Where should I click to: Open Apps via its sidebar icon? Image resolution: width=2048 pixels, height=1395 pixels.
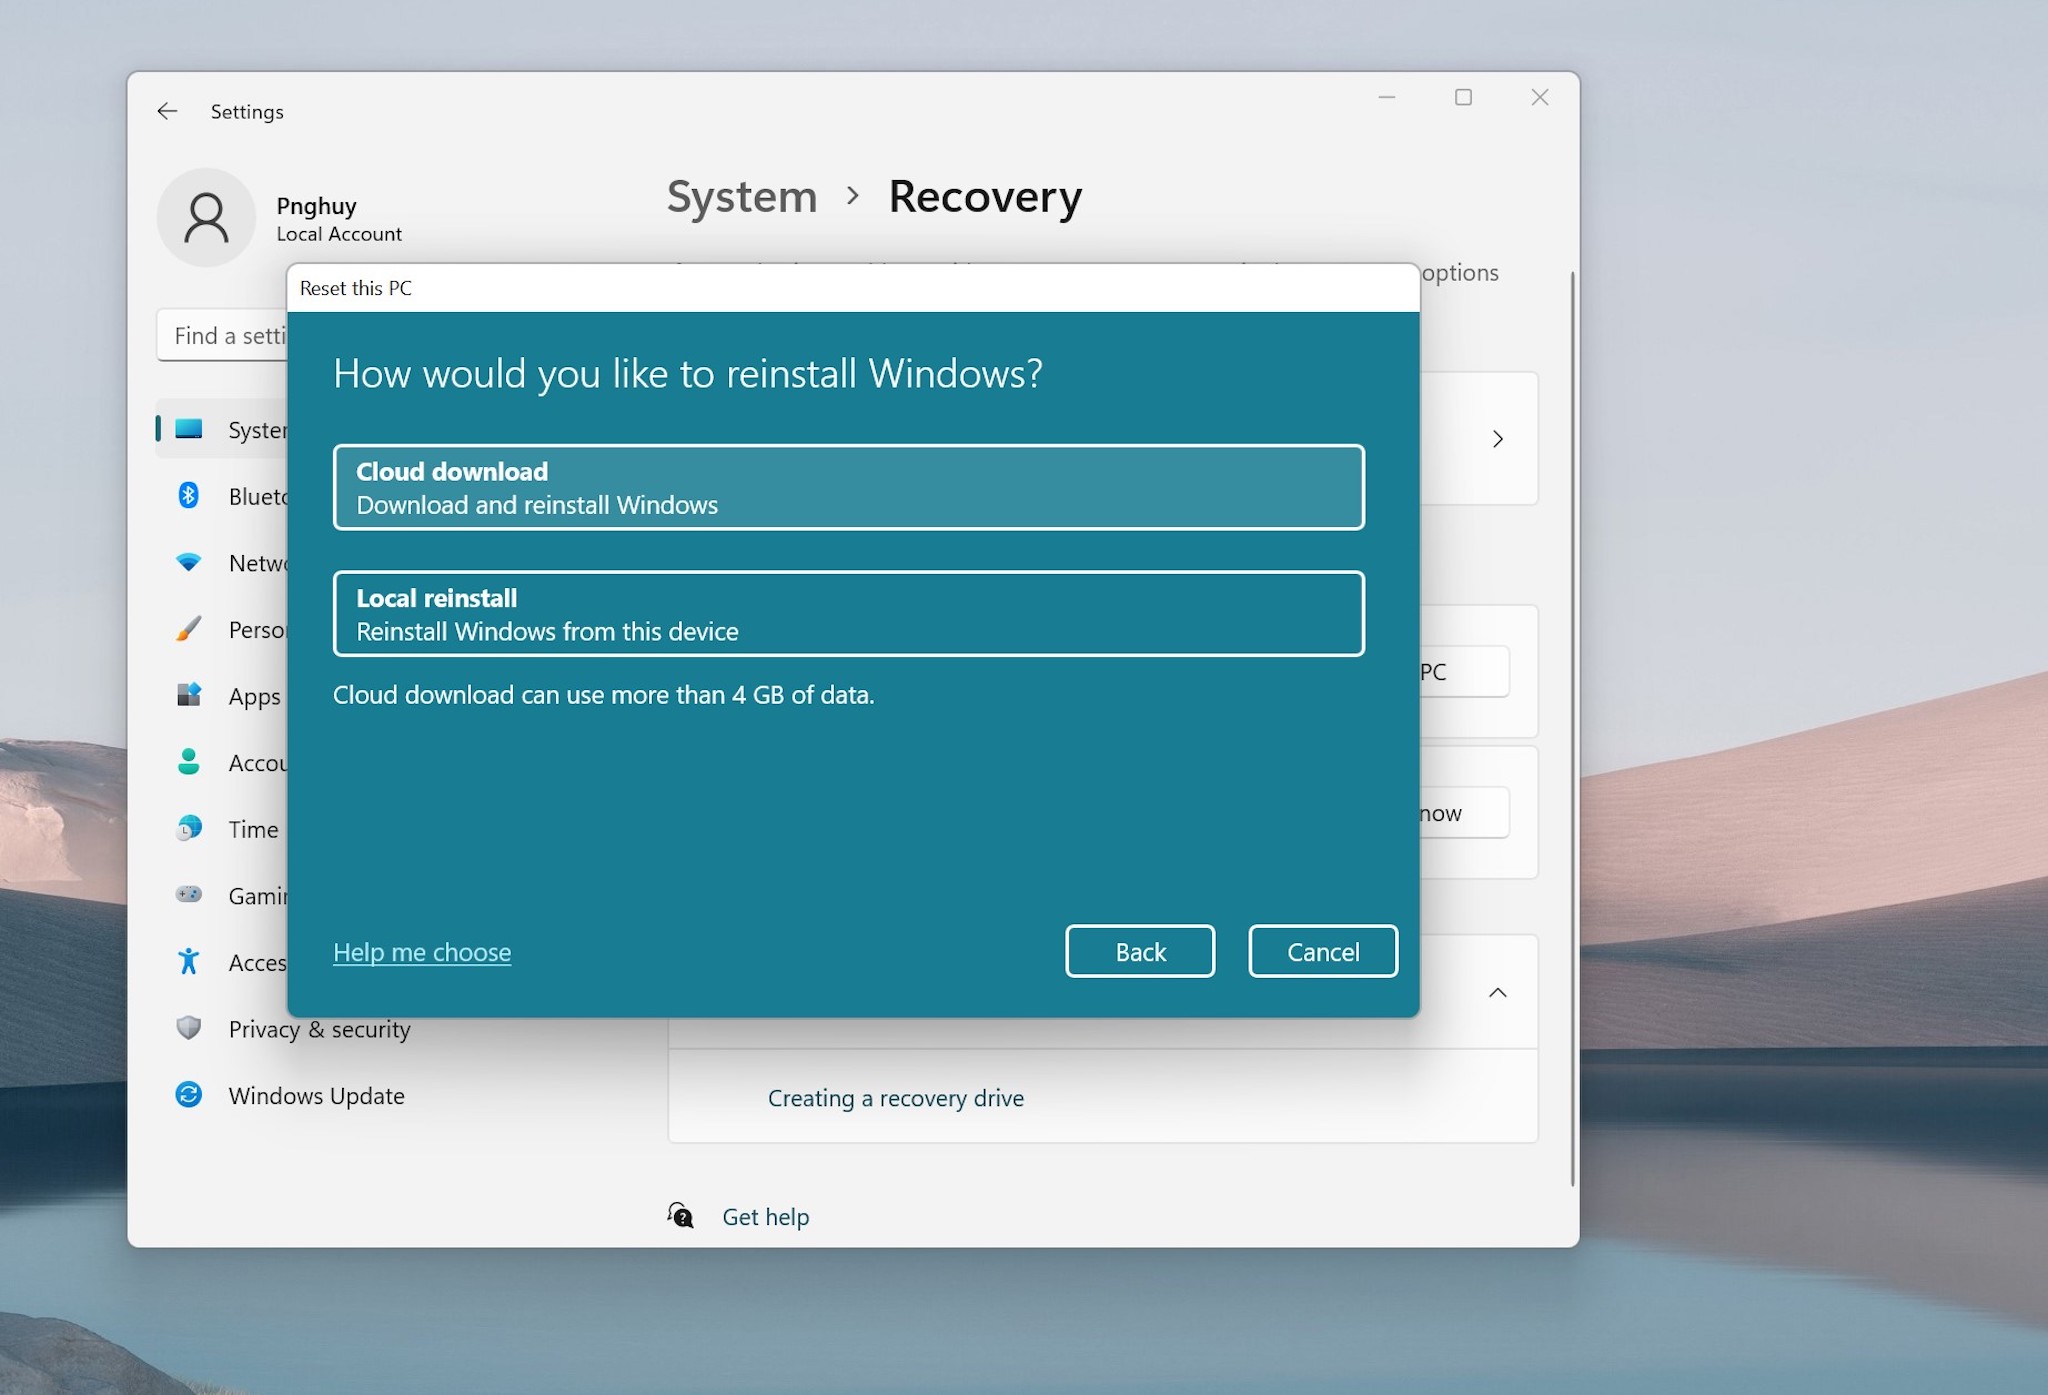189,695
